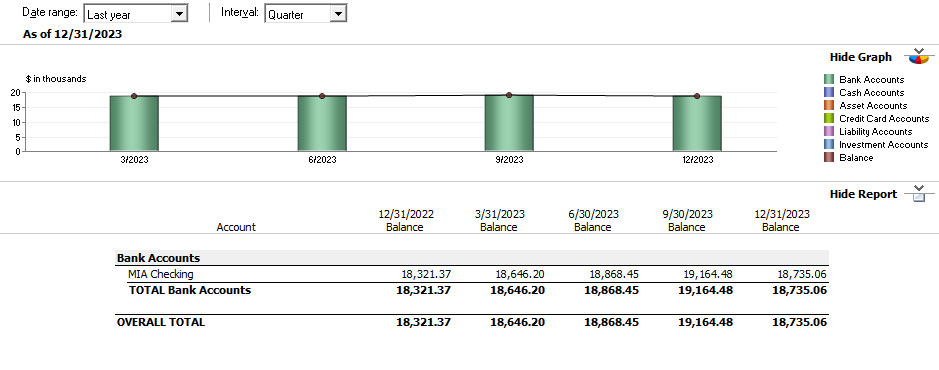
Task: Click the Last year date range field
Action: click(128, 14)
